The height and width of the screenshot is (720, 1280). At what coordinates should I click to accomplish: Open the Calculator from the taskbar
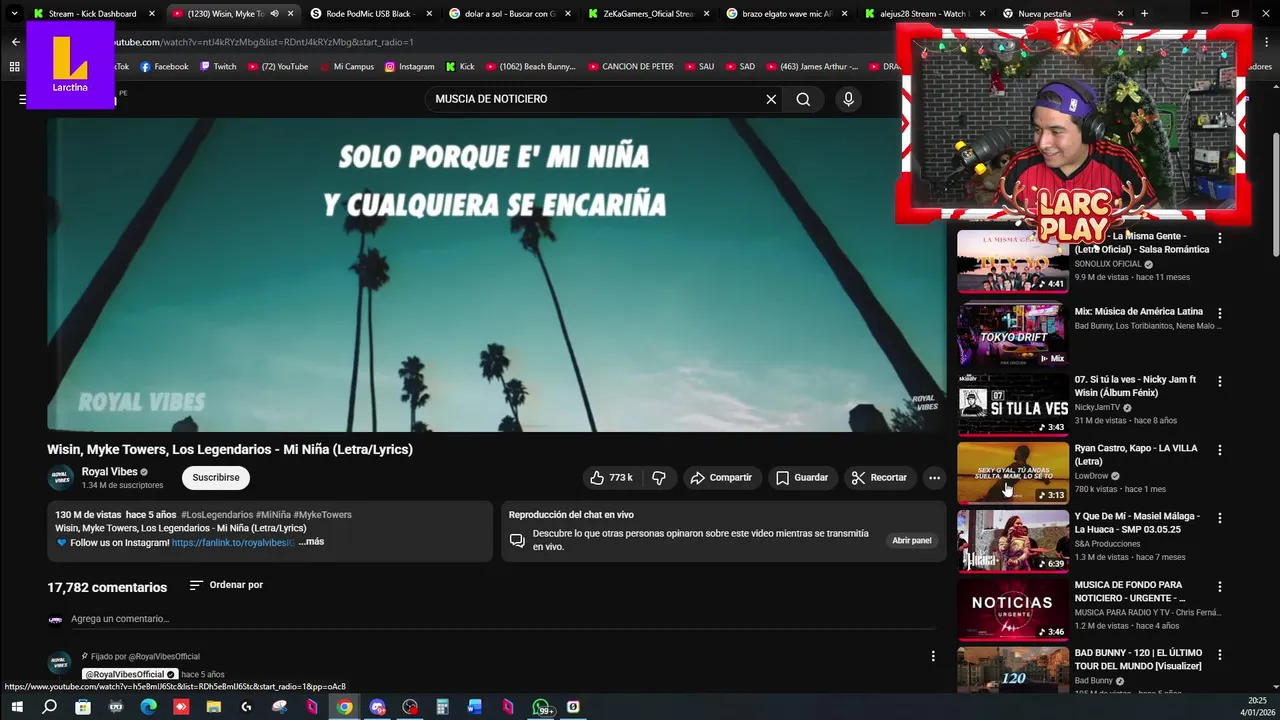442,707
